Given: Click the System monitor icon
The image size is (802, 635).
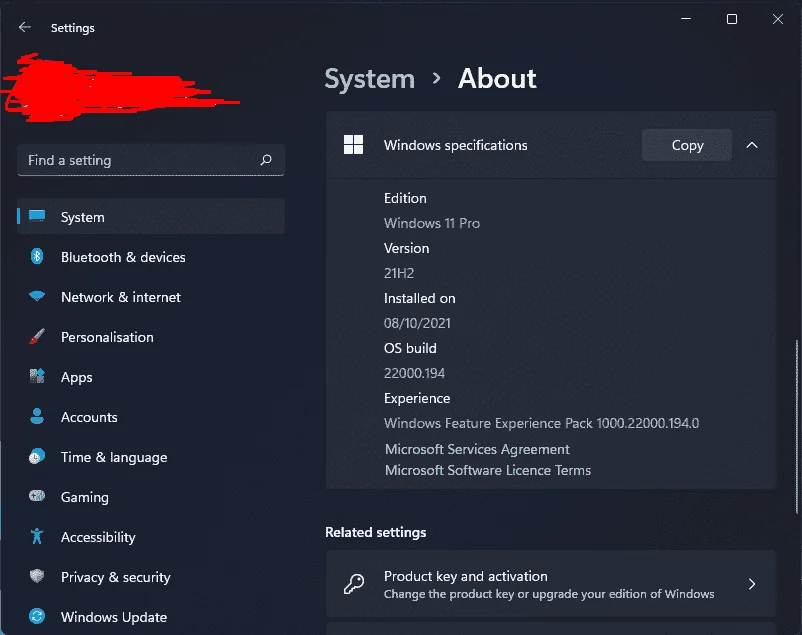Looking at the screenshot, I should click(x=37, y=216).
